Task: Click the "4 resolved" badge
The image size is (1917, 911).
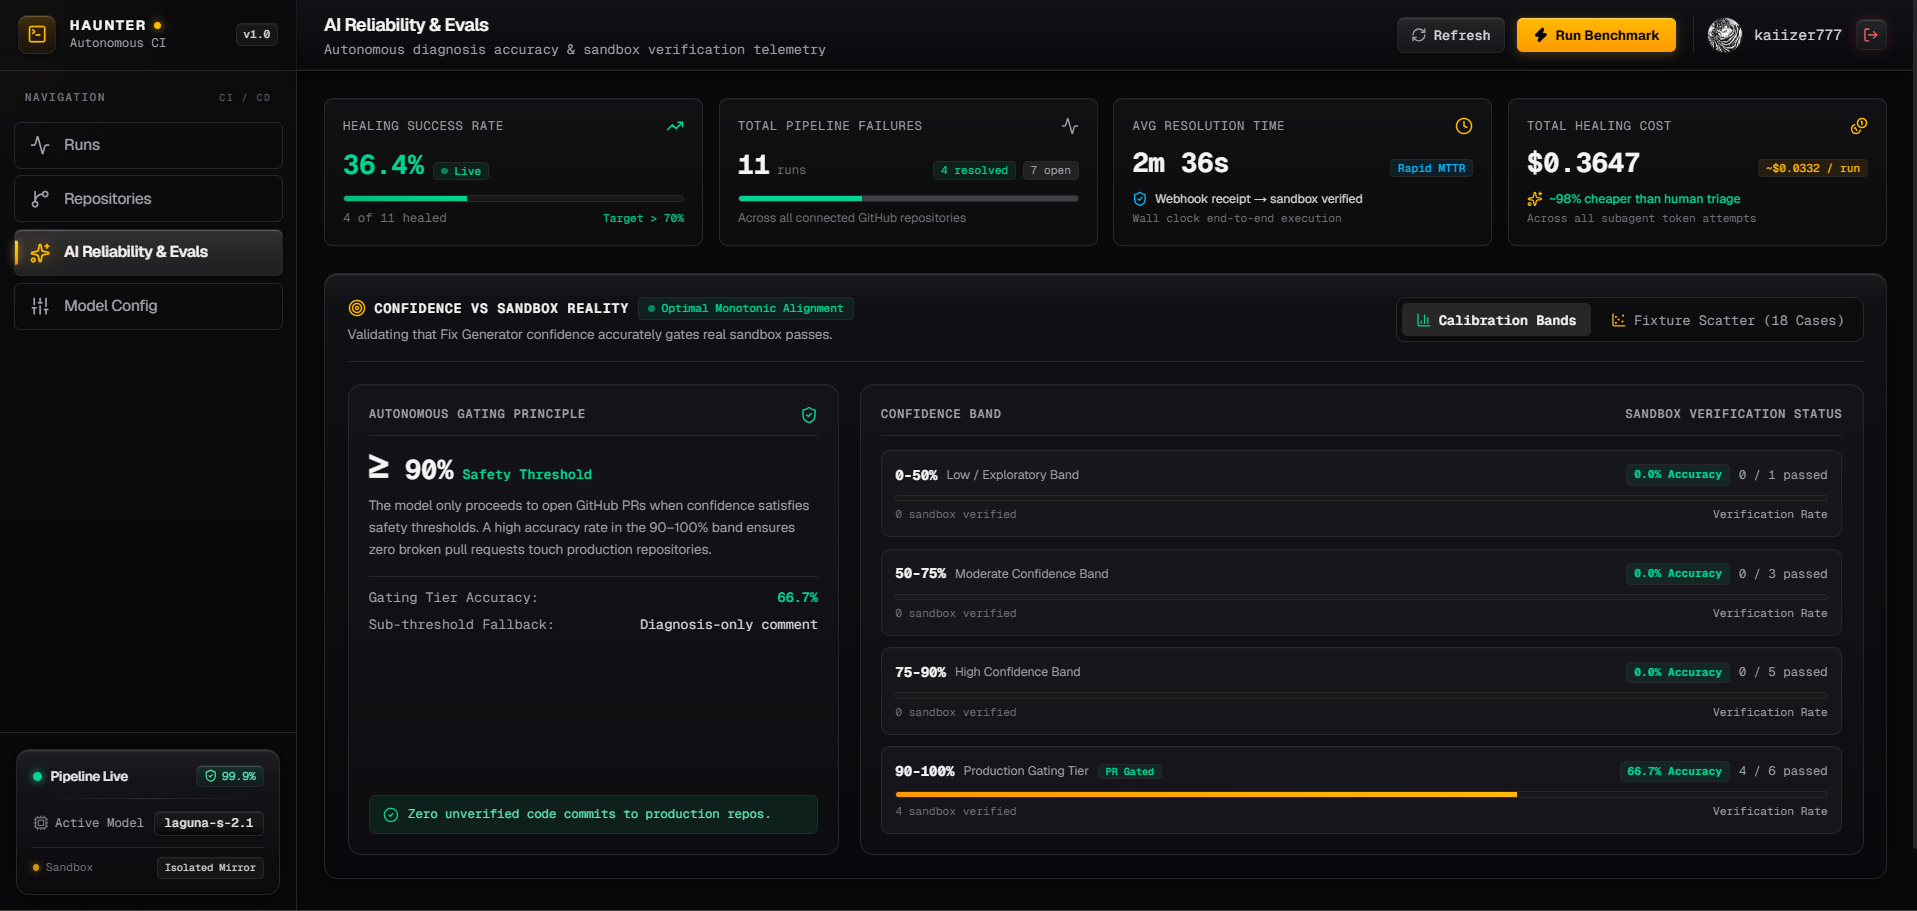Action: [x=974, y=171]
